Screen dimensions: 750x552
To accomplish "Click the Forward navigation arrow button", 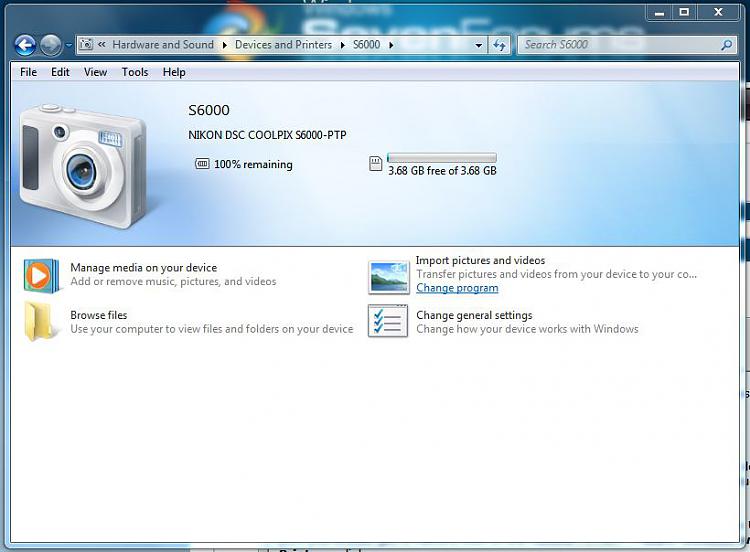I will (51, 45).
